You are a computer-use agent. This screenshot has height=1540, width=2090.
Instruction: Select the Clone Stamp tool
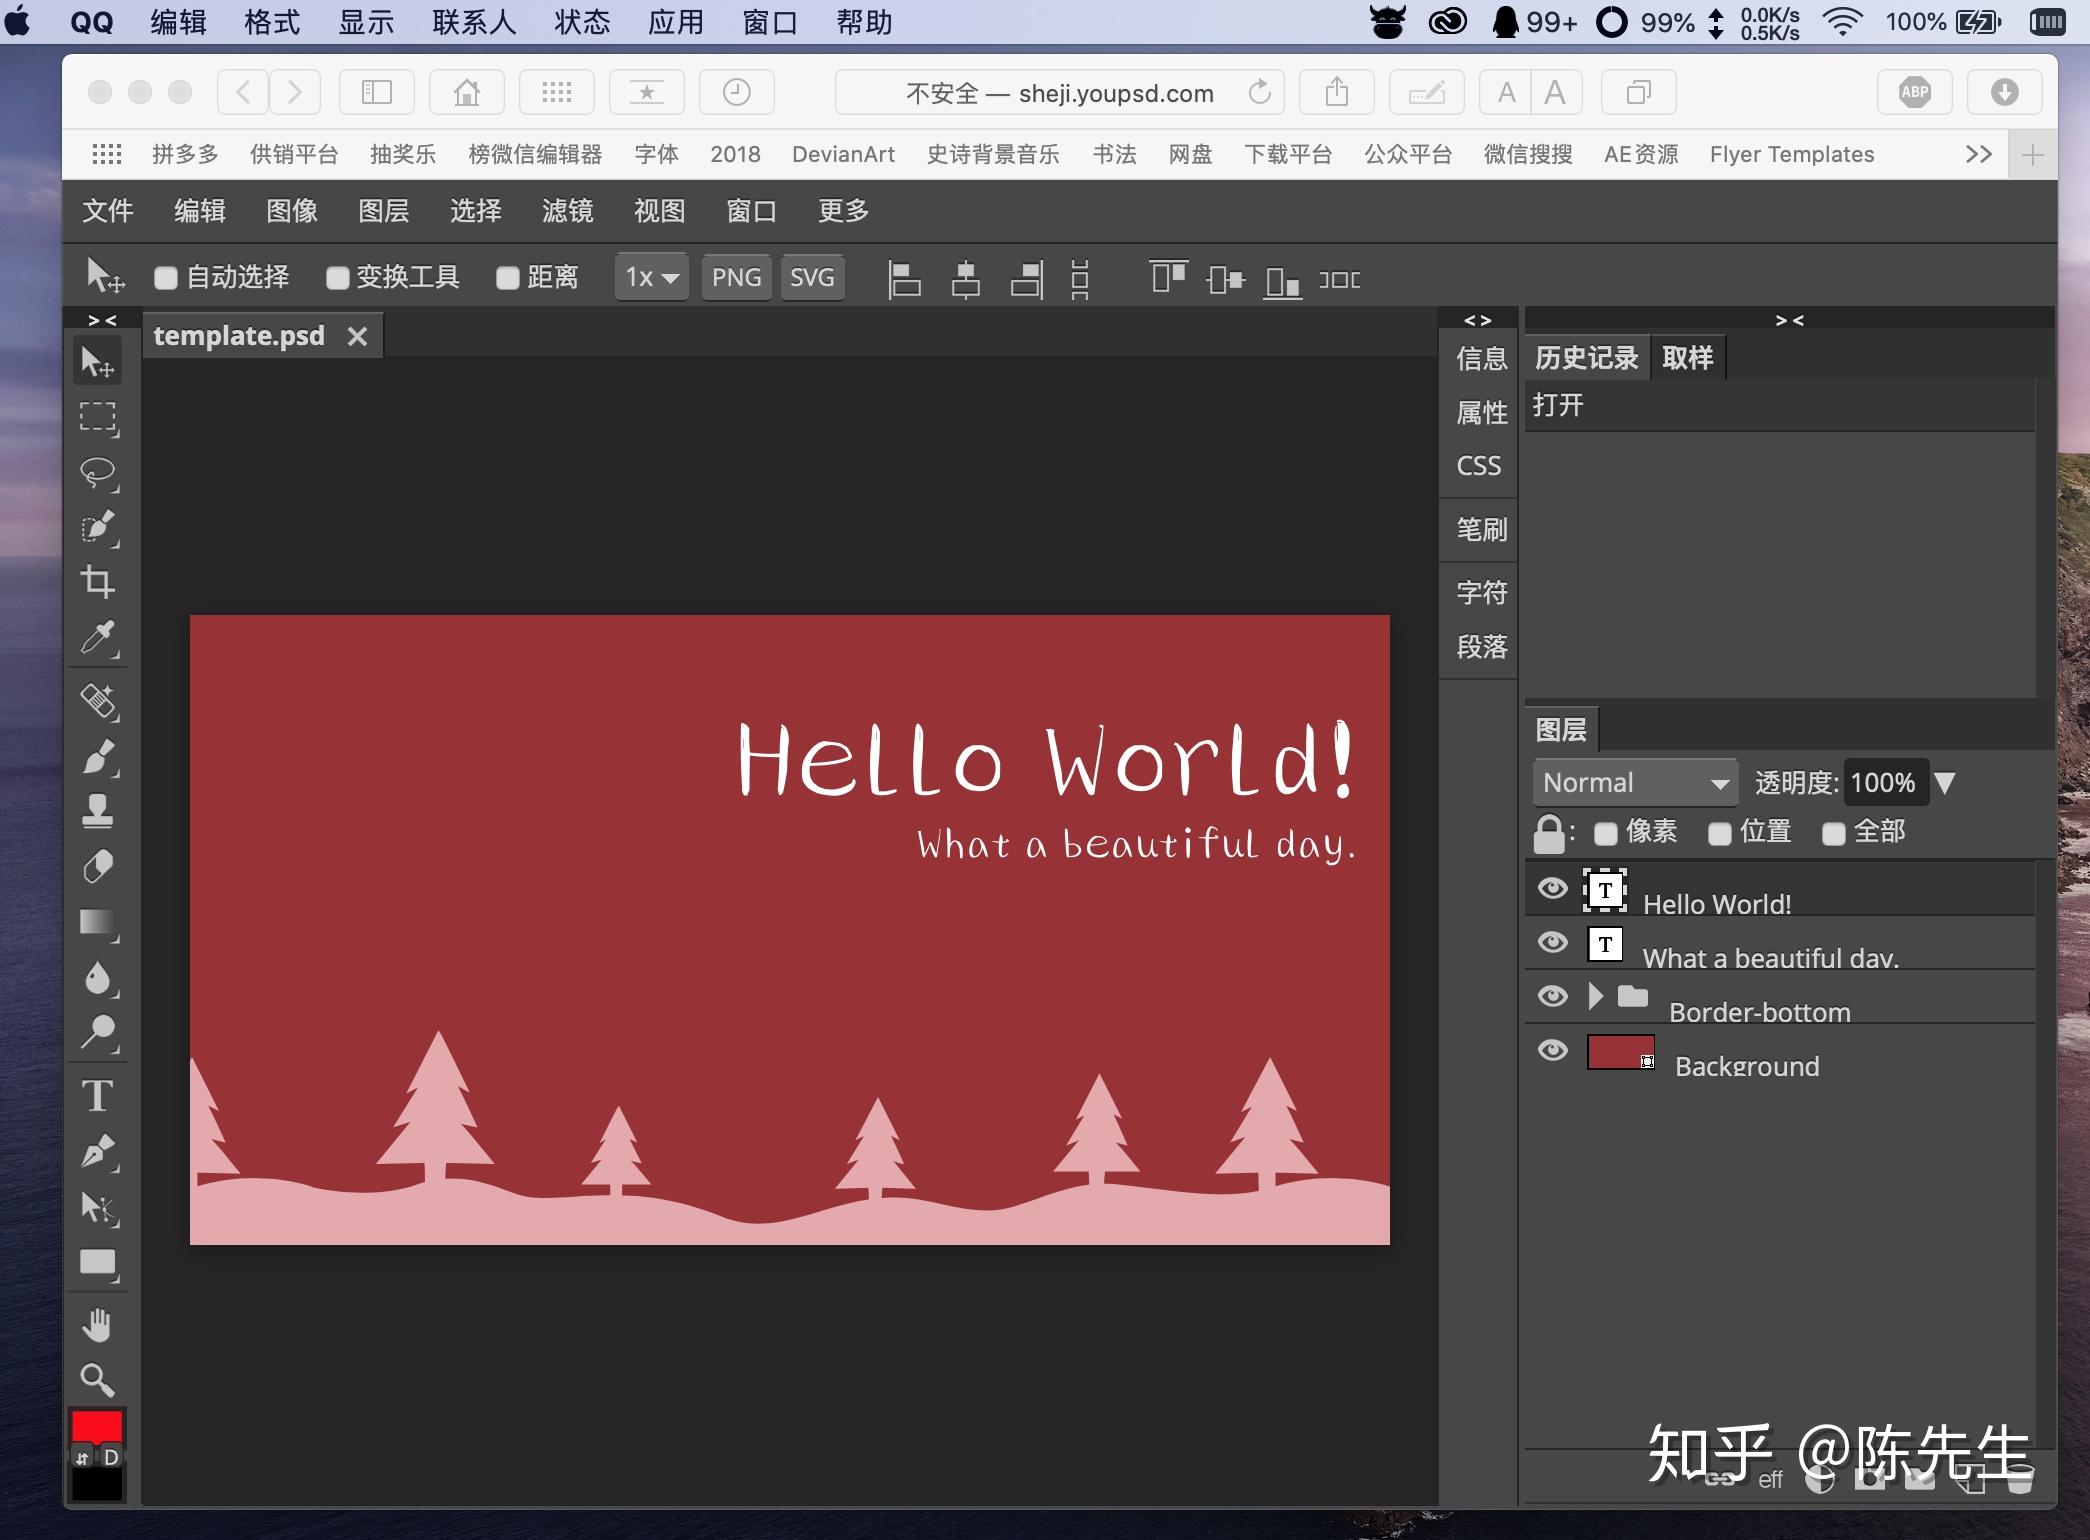[x=98, y=811]
